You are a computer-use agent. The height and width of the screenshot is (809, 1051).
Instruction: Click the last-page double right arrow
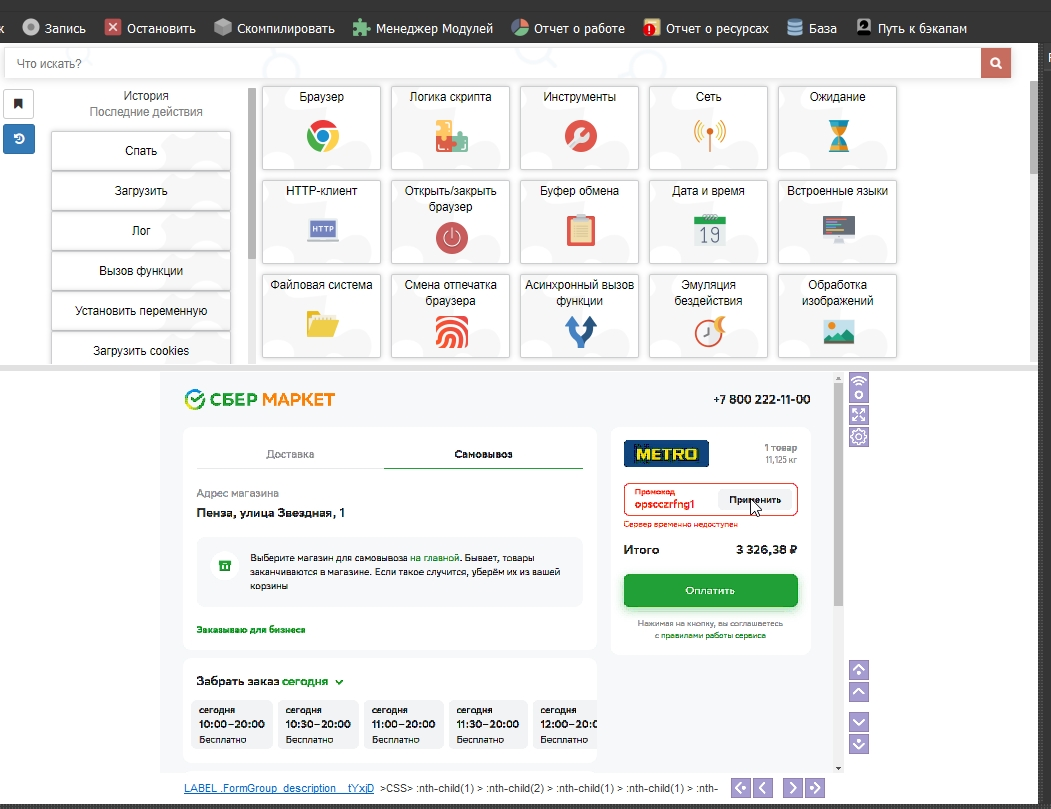(x=815, y=788)
